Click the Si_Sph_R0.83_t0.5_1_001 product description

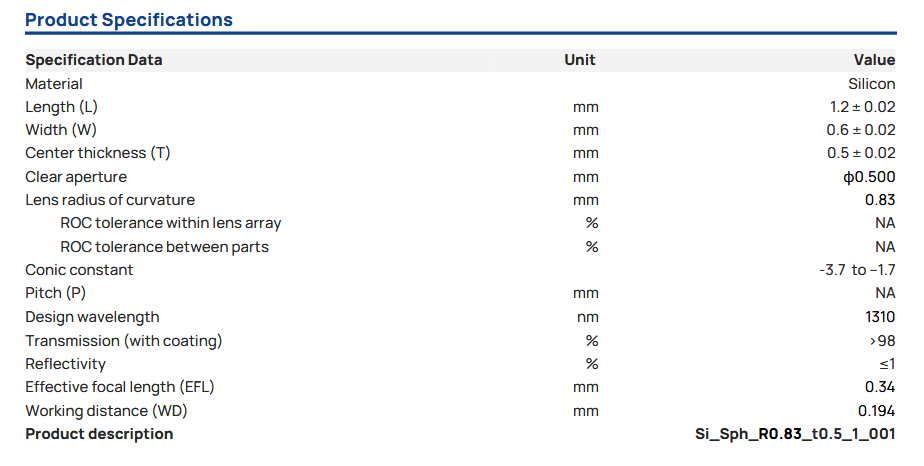(795, 434)
